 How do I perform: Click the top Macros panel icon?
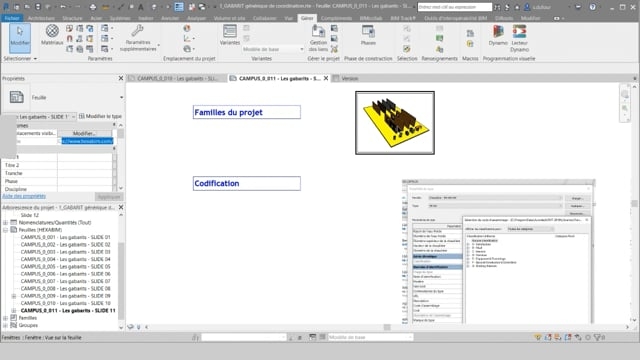point(470,33)
